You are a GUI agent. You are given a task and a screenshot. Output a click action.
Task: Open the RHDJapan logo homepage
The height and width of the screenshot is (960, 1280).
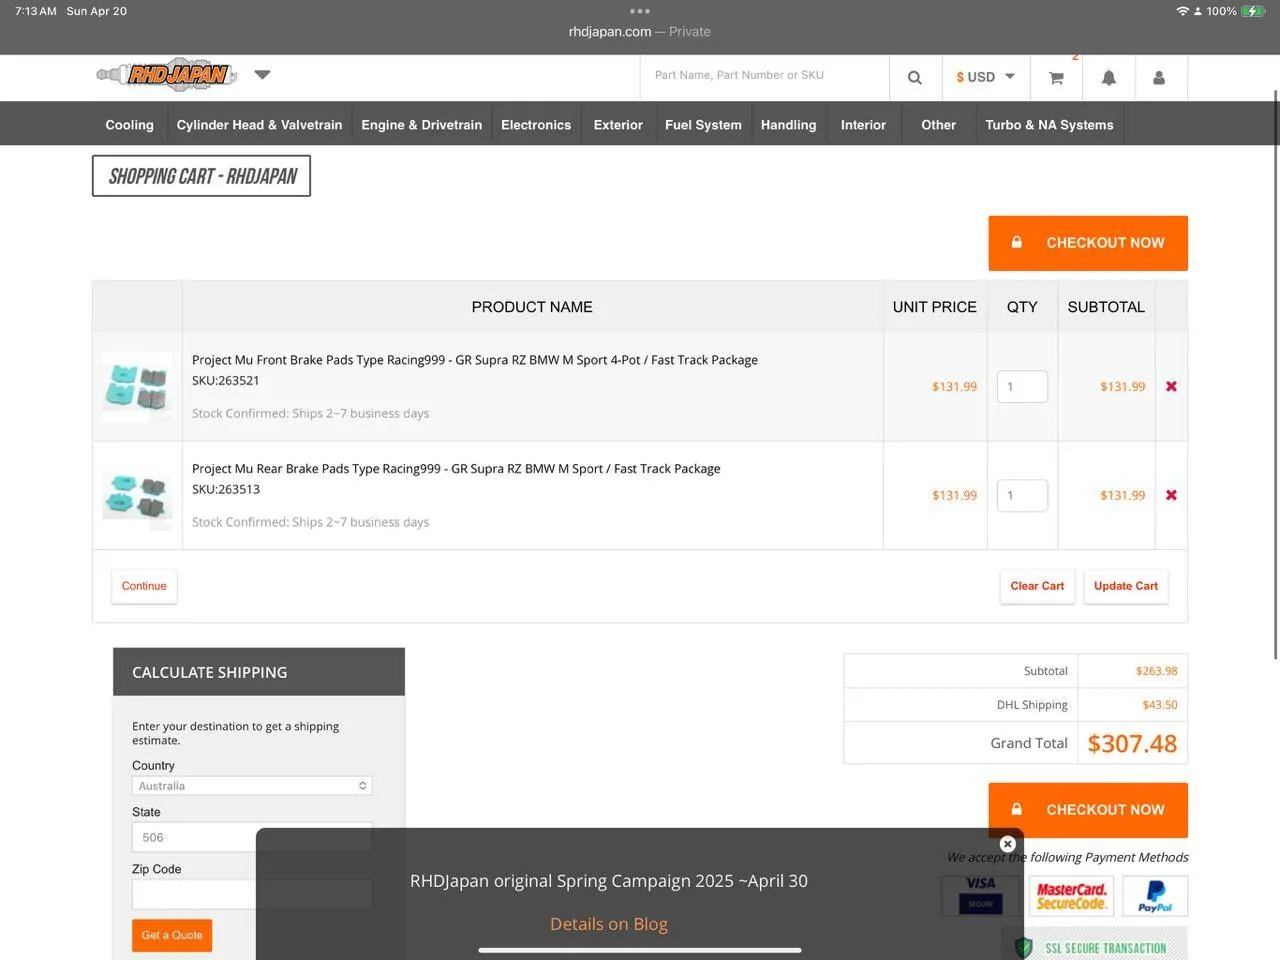point(167,75)
